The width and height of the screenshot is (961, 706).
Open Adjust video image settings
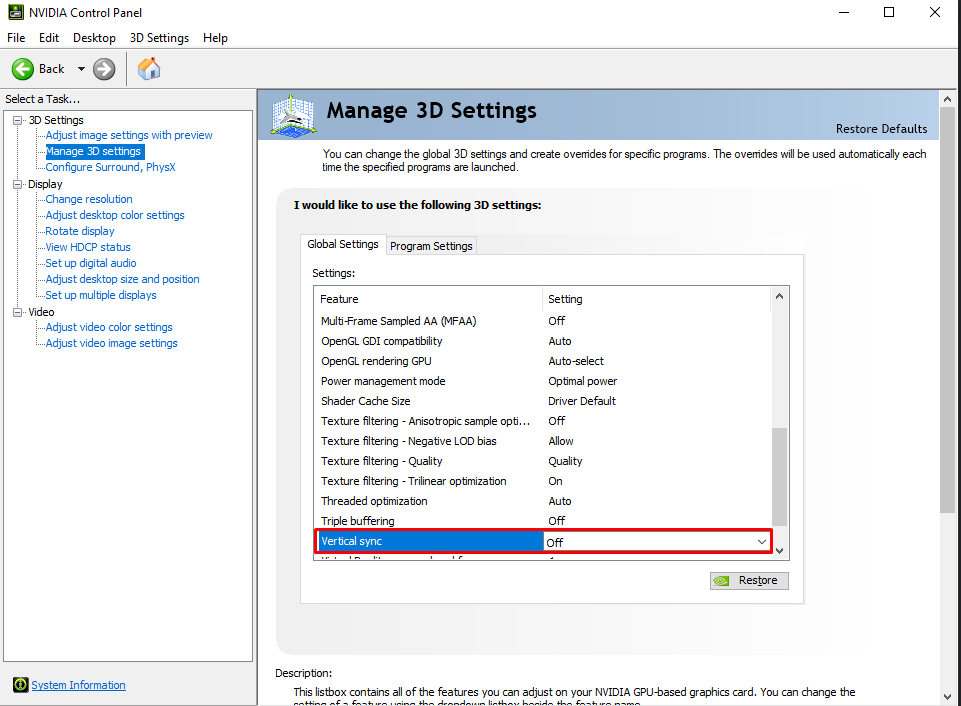click(x=112, y=343)
